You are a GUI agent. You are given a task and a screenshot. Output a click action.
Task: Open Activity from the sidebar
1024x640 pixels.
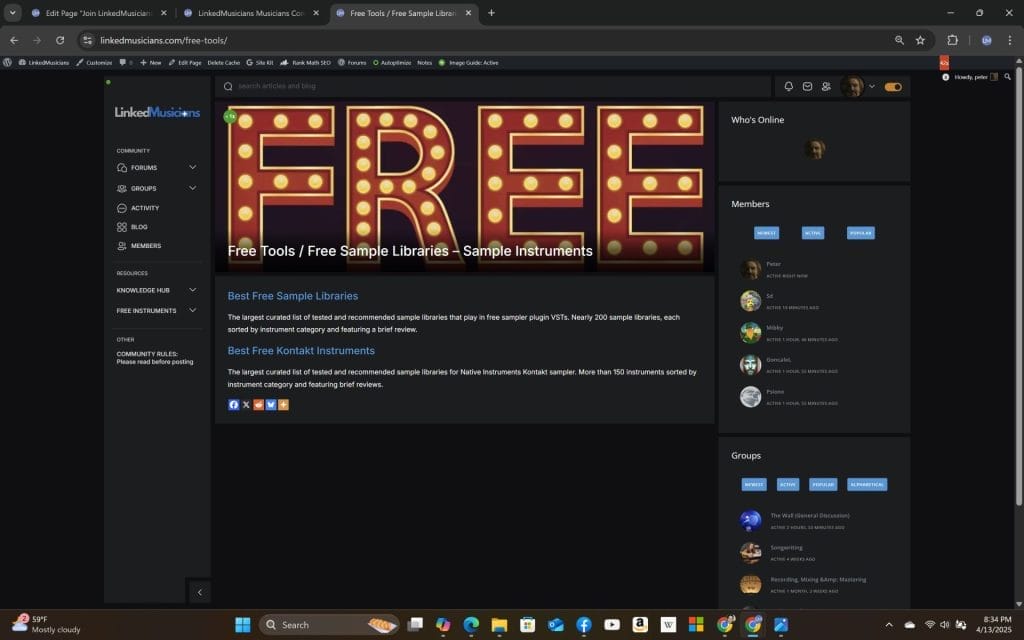[x=144, y=208]
